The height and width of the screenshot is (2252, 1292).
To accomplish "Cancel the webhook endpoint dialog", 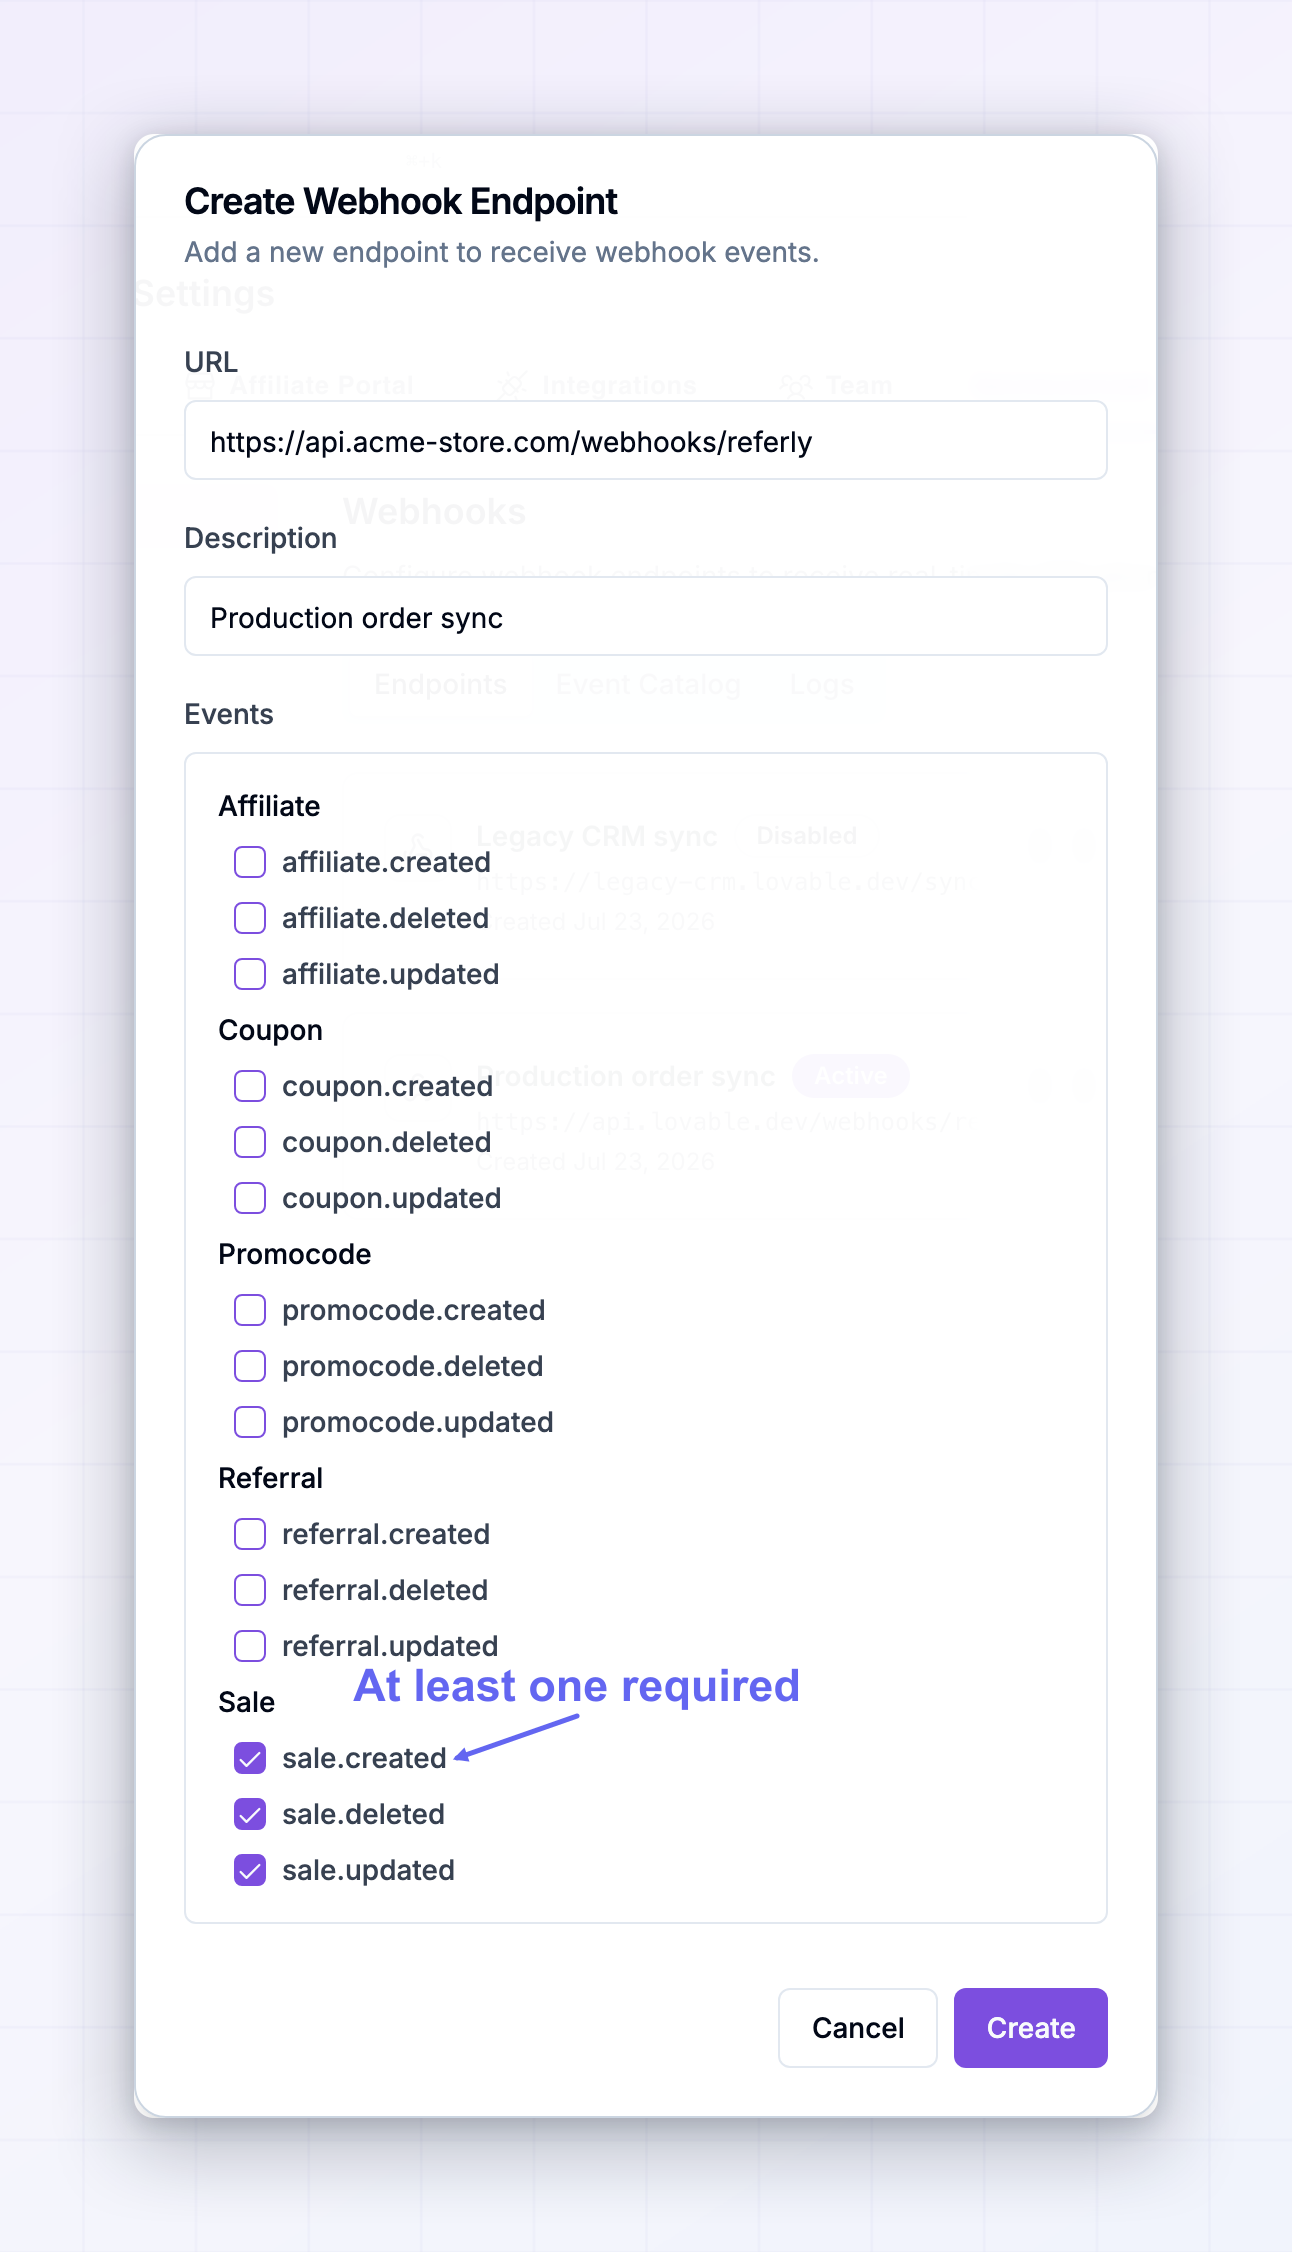I will pyautogui.click(x=858, y=2028).
